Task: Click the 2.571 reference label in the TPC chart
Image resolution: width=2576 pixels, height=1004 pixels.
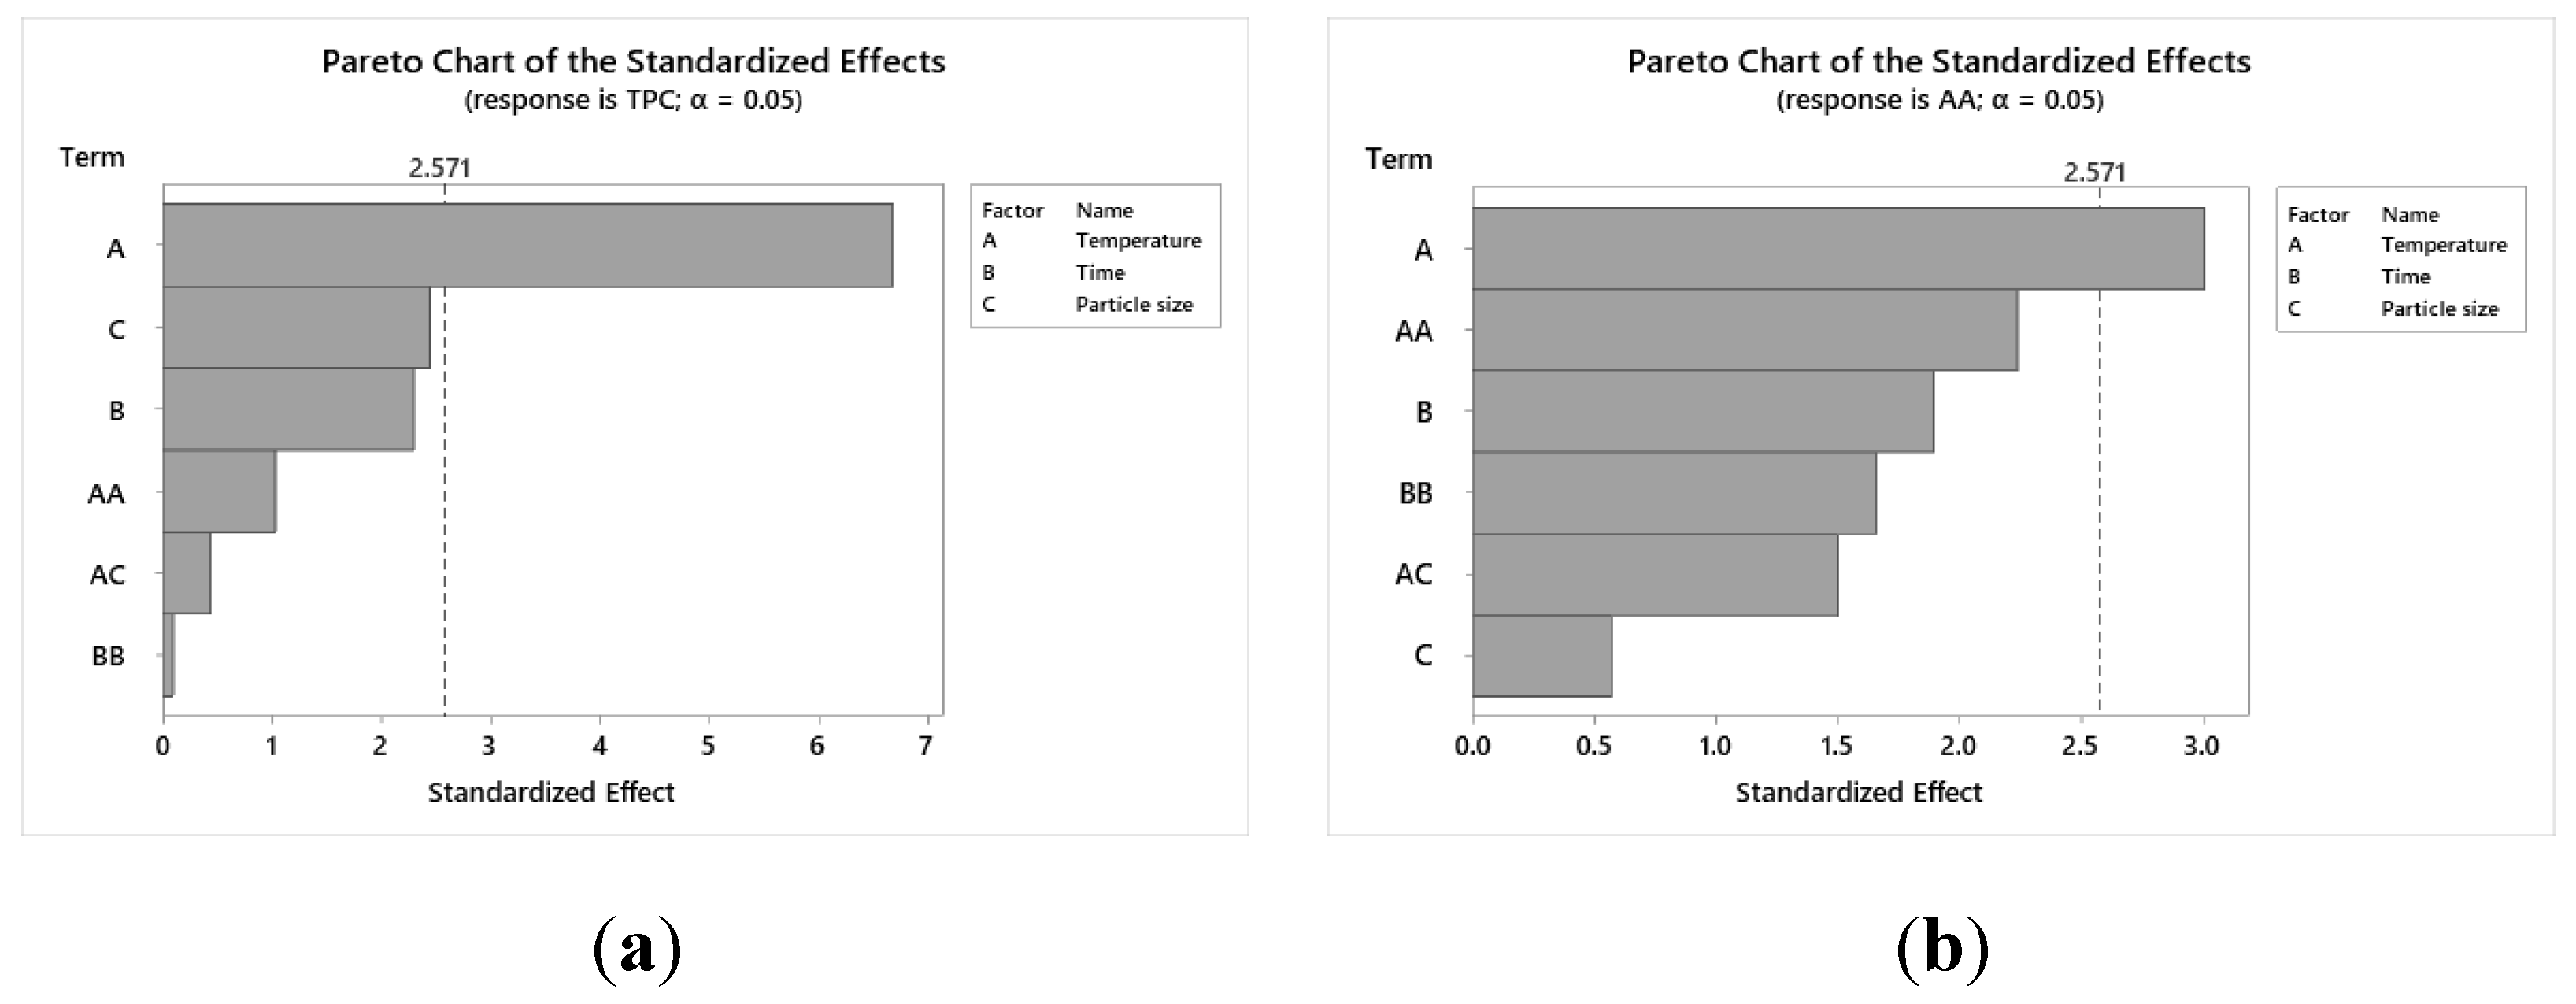Action: [439, 168]
